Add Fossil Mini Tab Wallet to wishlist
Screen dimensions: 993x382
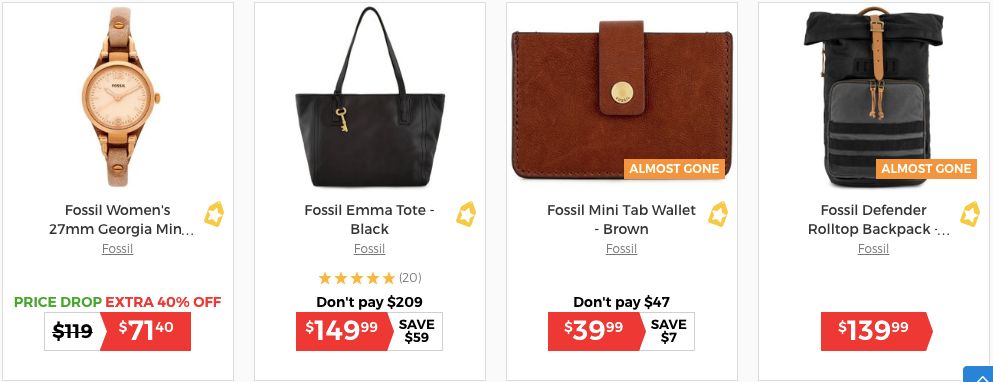[718, 214]
